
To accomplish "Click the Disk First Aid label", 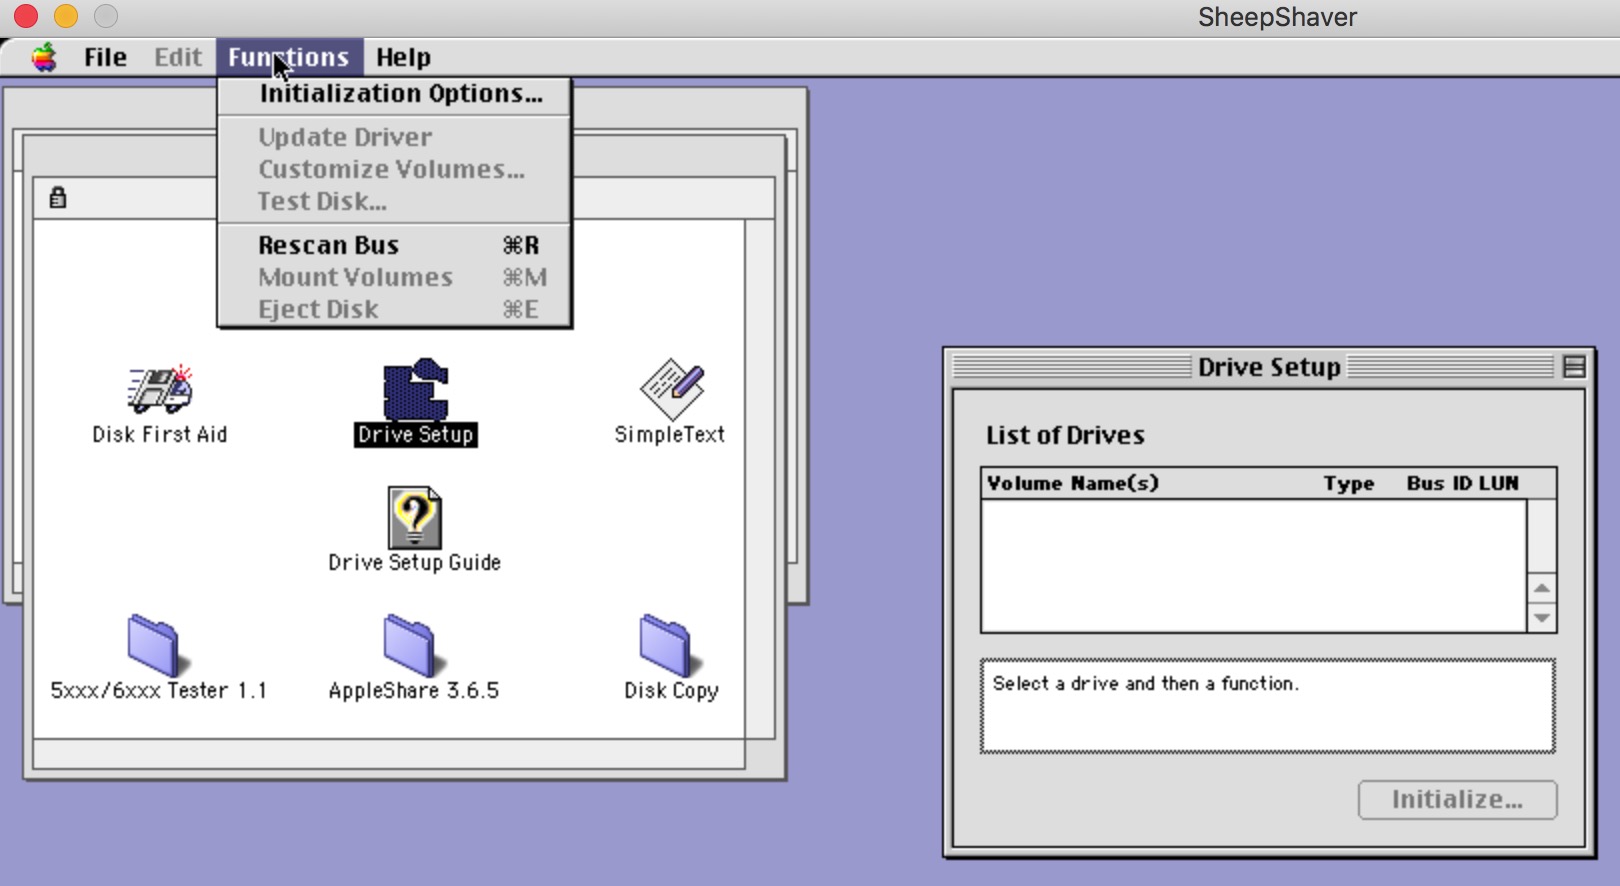I will 160,435.
